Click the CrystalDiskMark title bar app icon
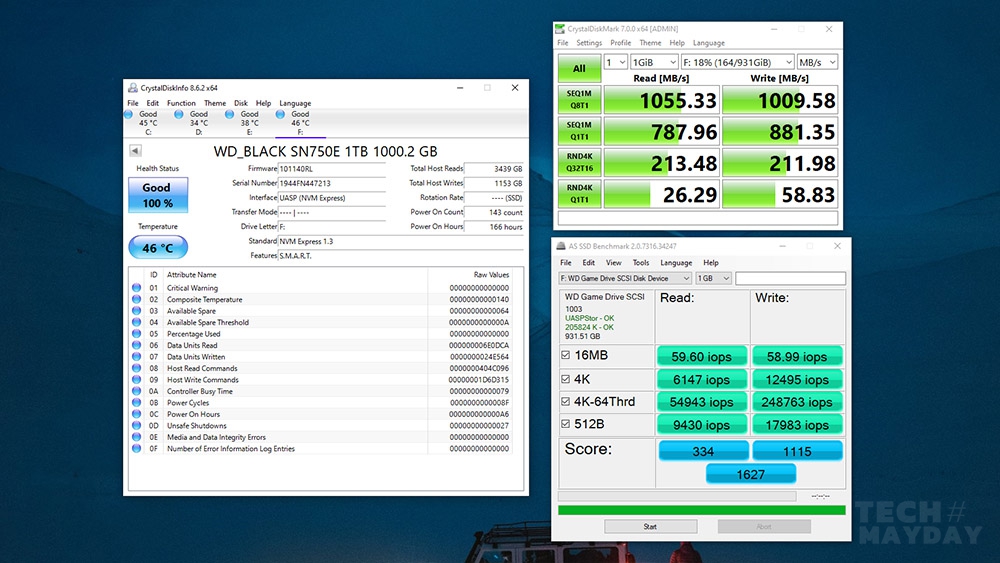Screen dimensions: 1000x563 [560, 29]
